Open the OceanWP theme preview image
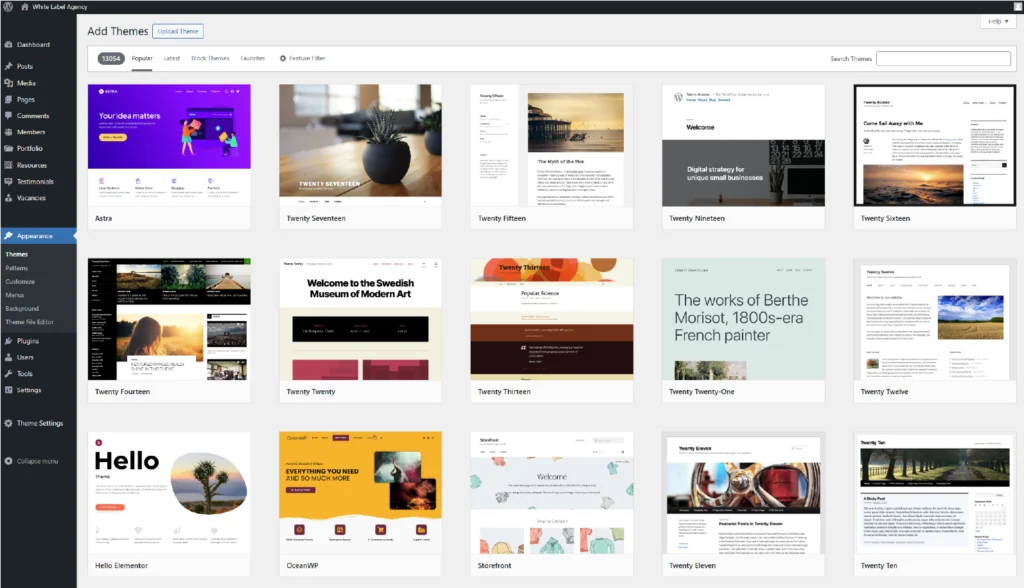The image size is (1024, 588). [x=360, y=493]
